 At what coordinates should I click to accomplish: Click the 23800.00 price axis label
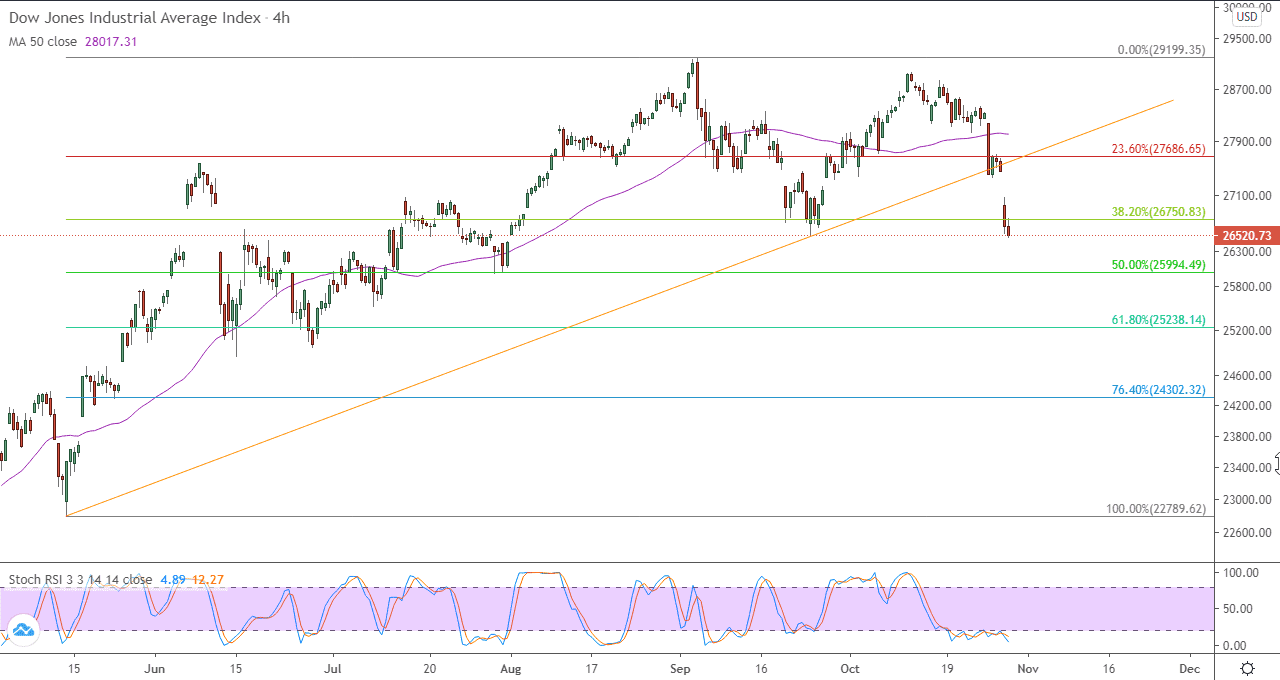(x=1246, y=437)
